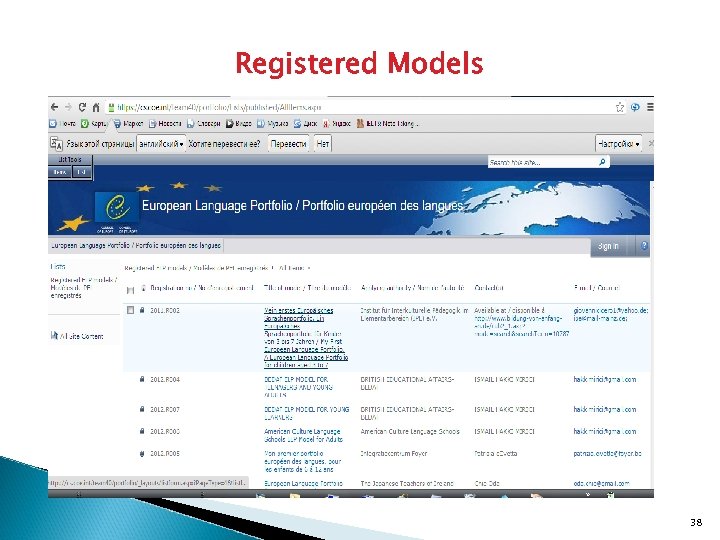Open the Яндекс bookmark
The width and height of the screenshot is (720, 540).
(337, 124)
